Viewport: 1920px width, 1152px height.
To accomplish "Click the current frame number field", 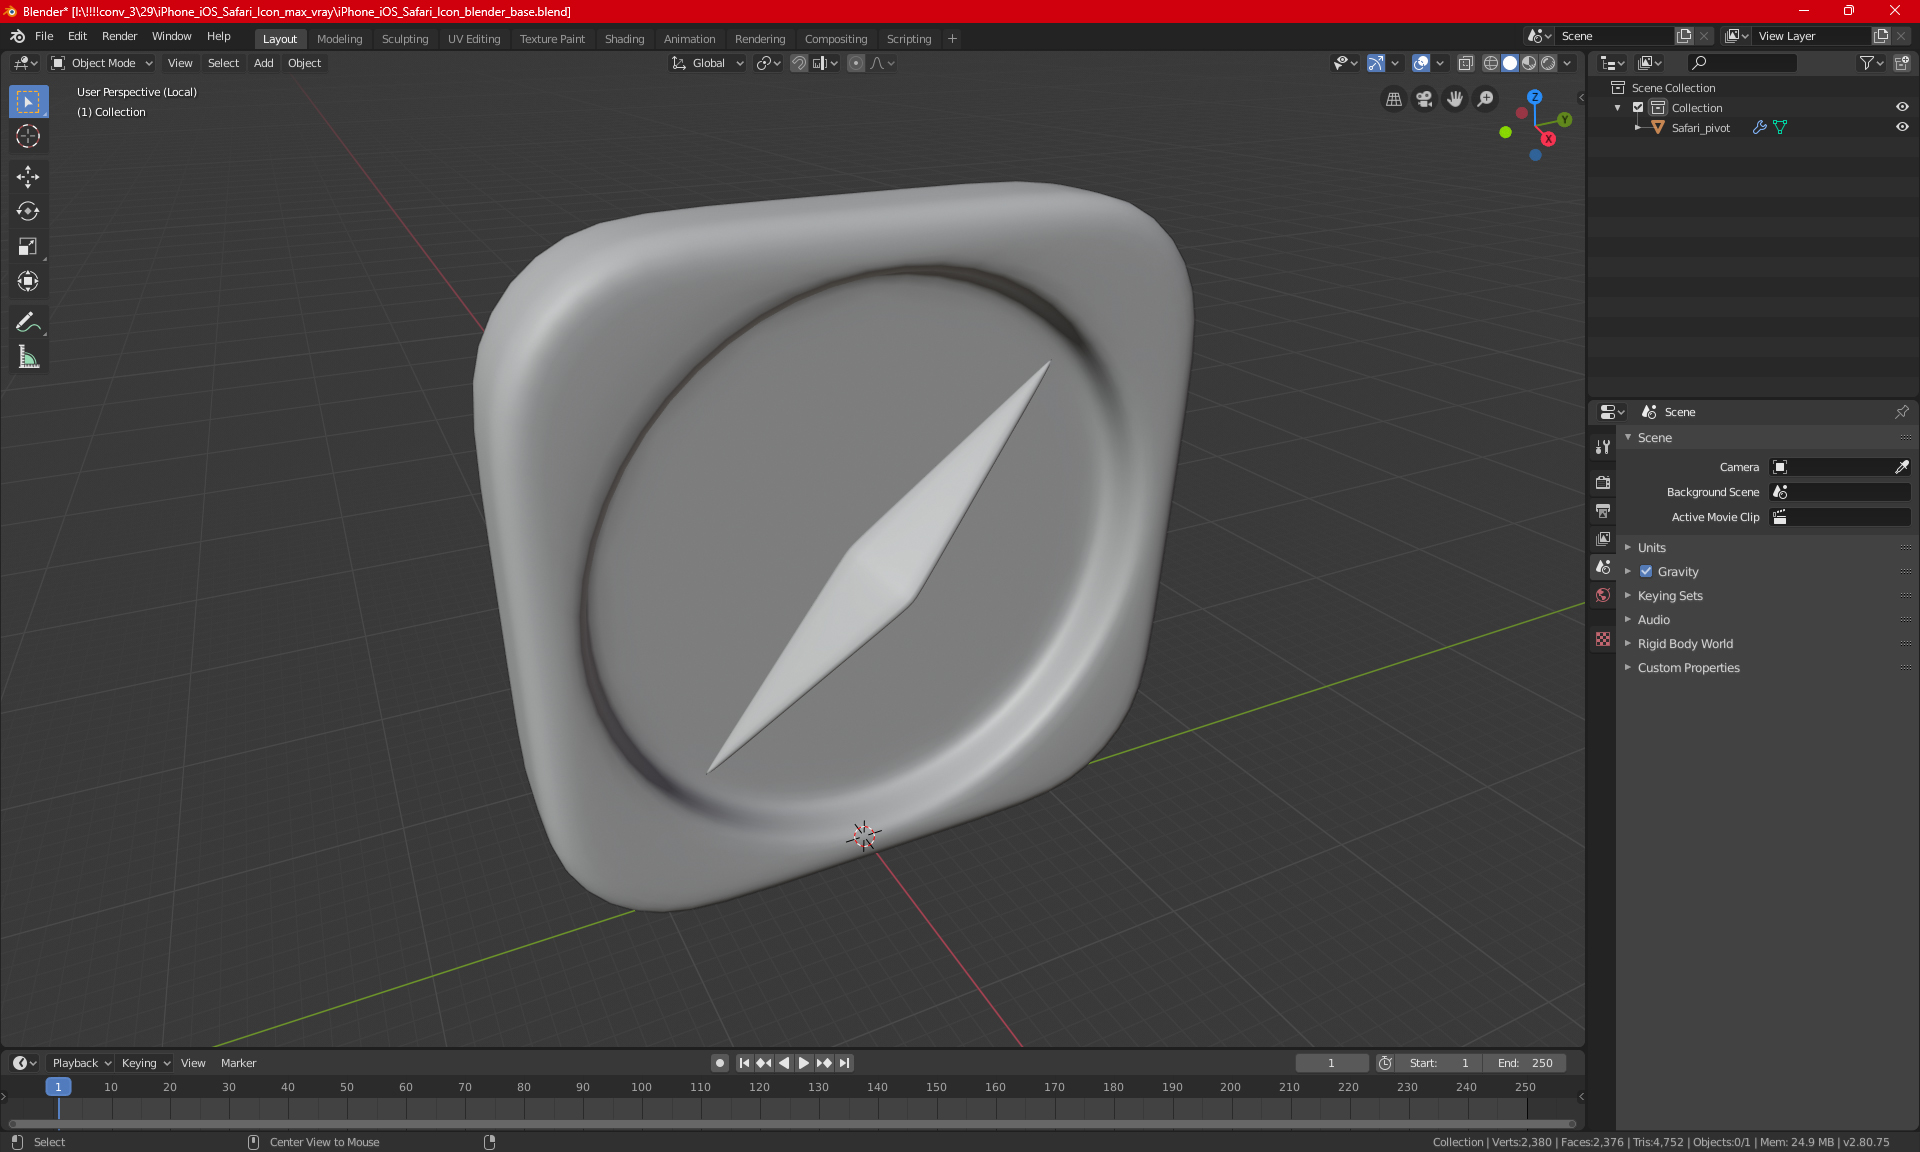I will (x=1332, y=1063).
